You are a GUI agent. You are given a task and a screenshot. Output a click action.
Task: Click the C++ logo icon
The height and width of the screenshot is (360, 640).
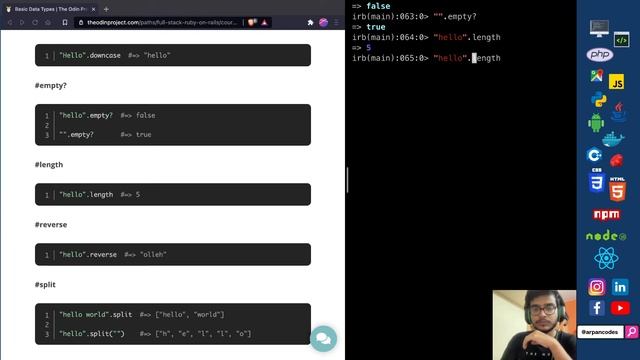coord(594,155)
